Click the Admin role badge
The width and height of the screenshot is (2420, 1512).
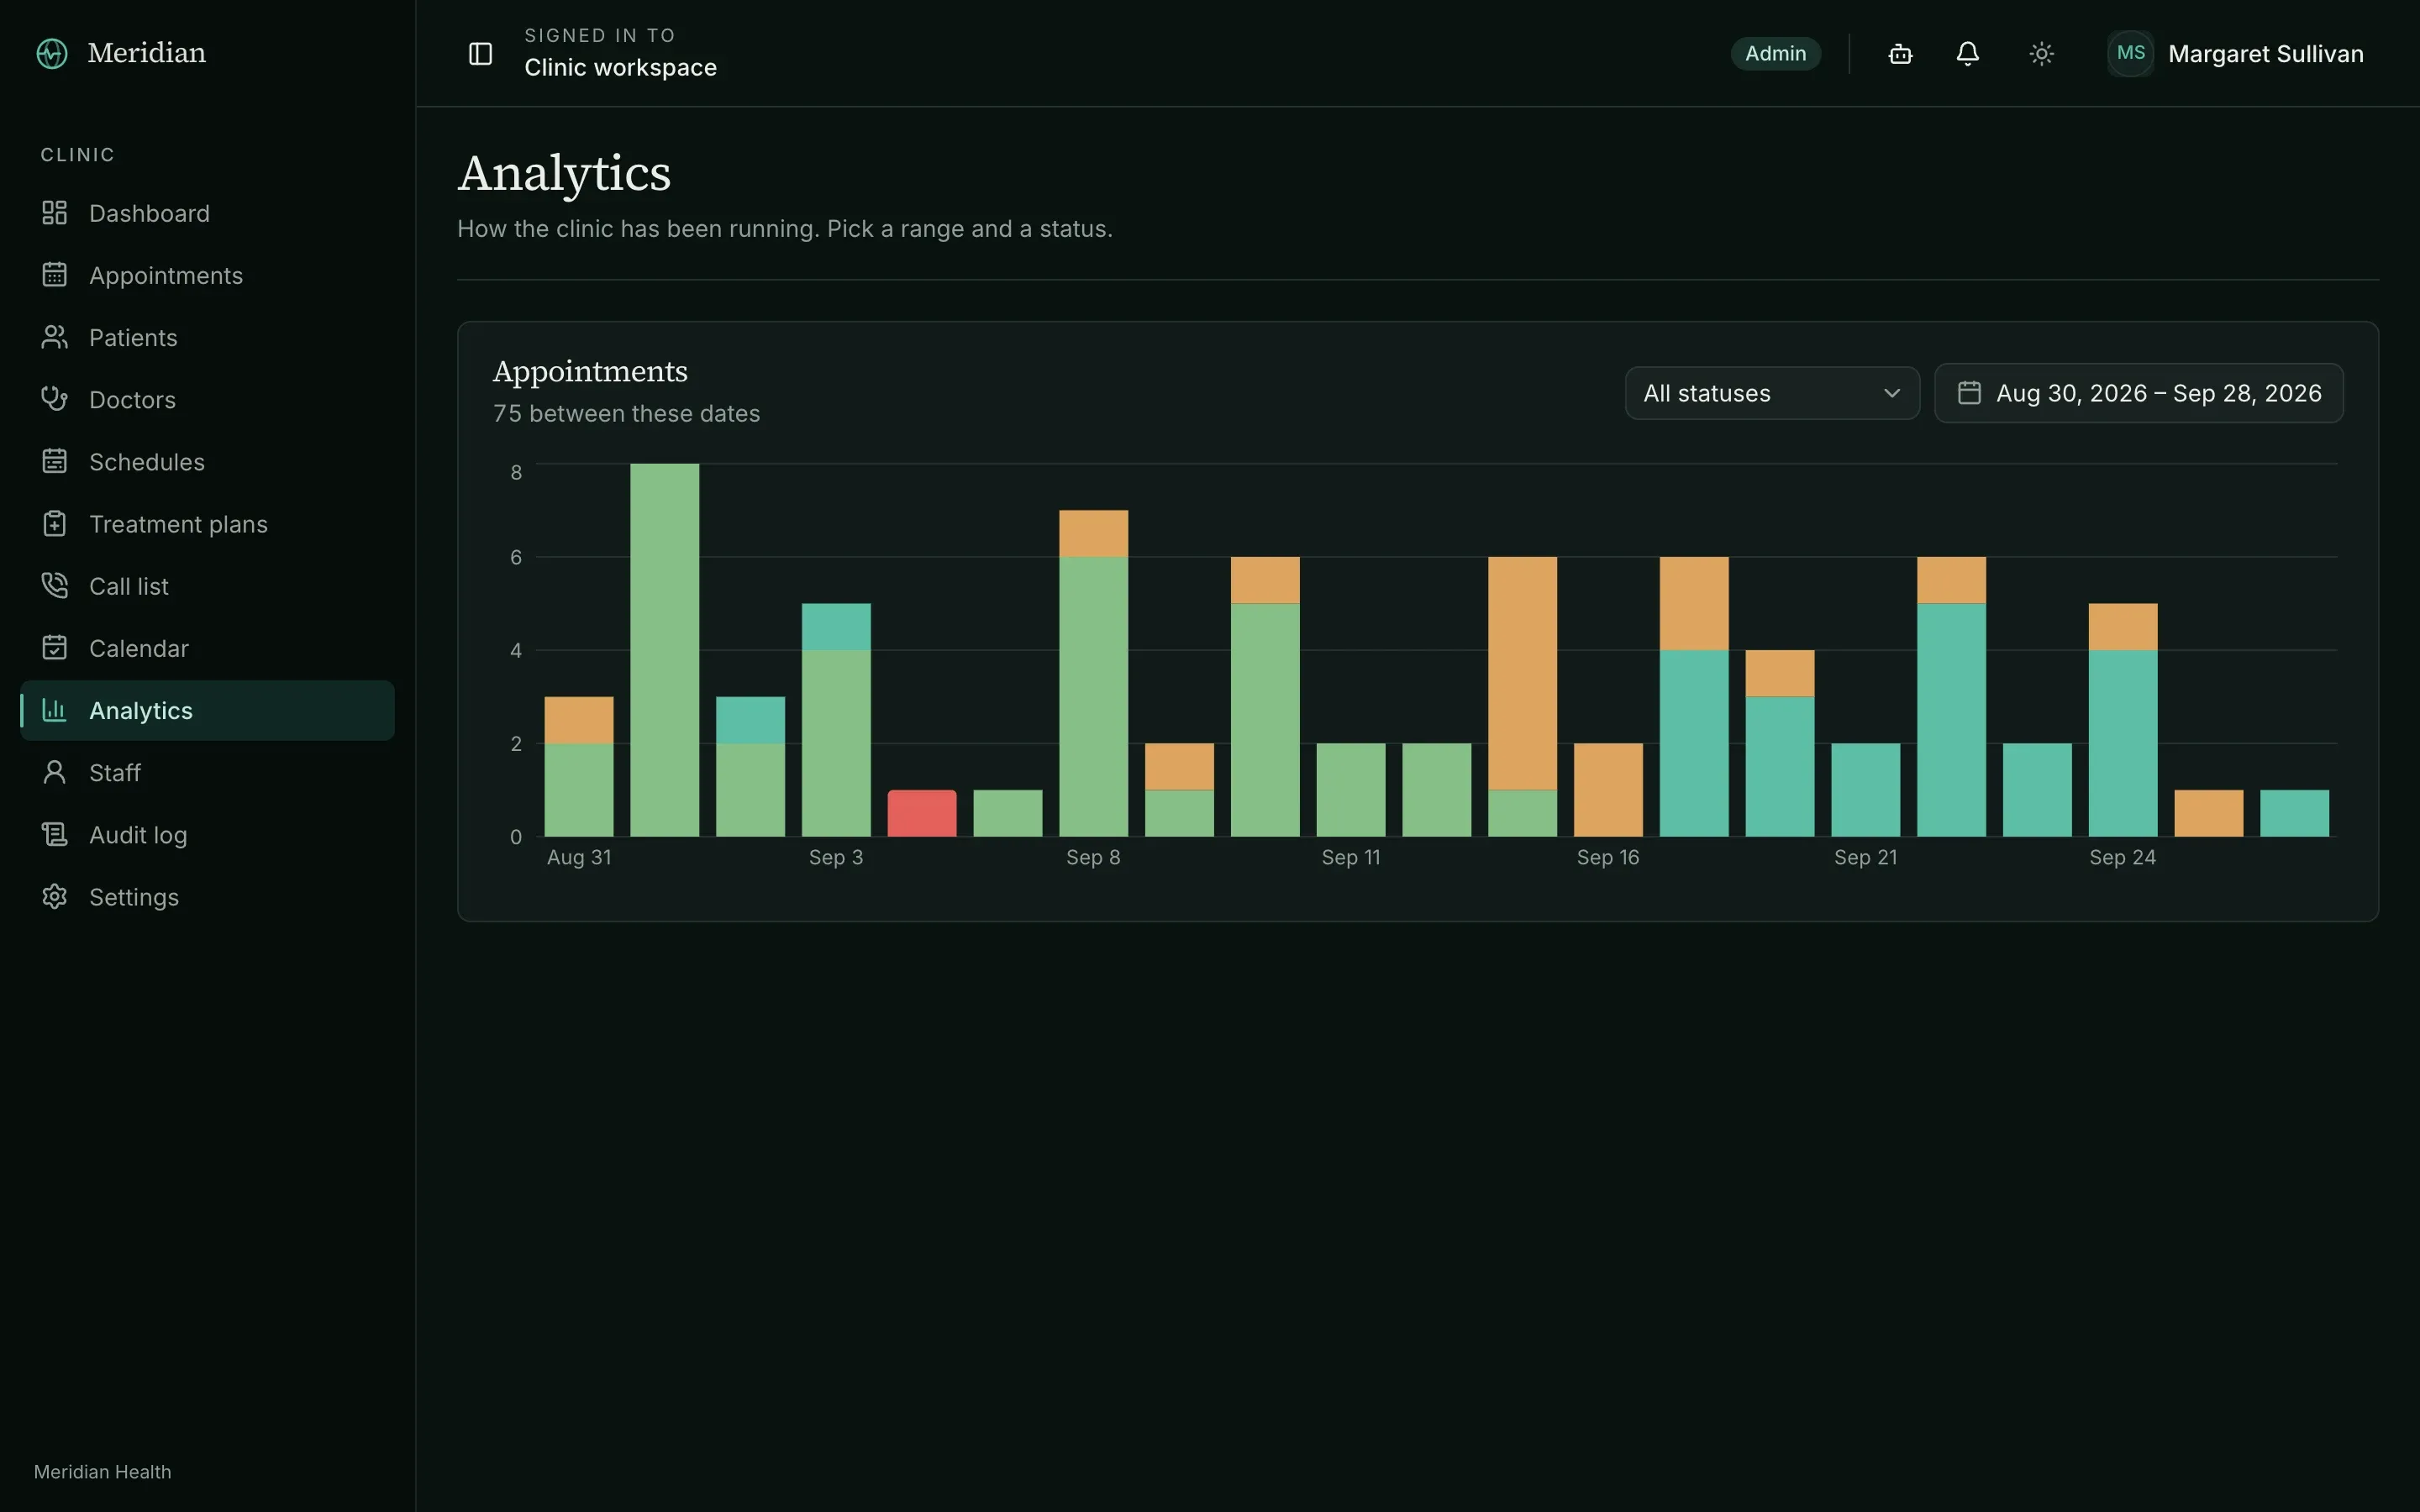tap(1775, 53)
